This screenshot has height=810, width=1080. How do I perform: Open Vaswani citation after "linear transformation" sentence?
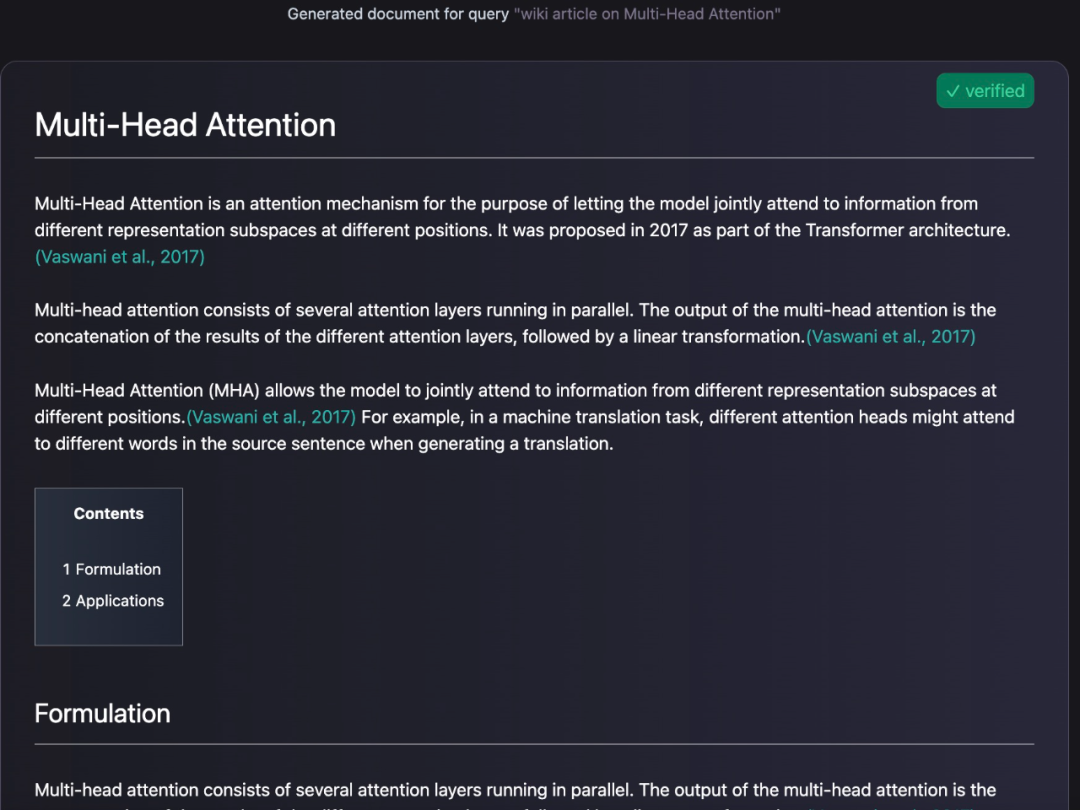(x=891, y=337)
